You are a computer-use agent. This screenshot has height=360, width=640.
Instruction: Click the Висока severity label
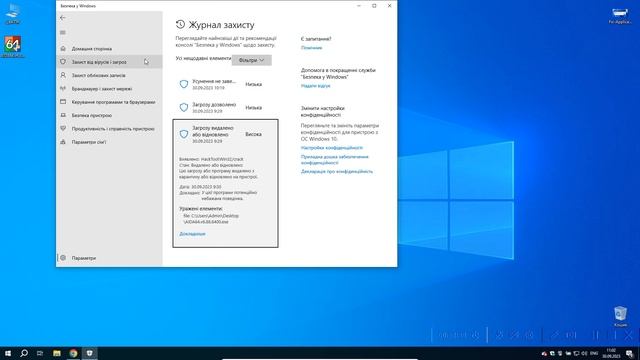[x=253, y=134]
